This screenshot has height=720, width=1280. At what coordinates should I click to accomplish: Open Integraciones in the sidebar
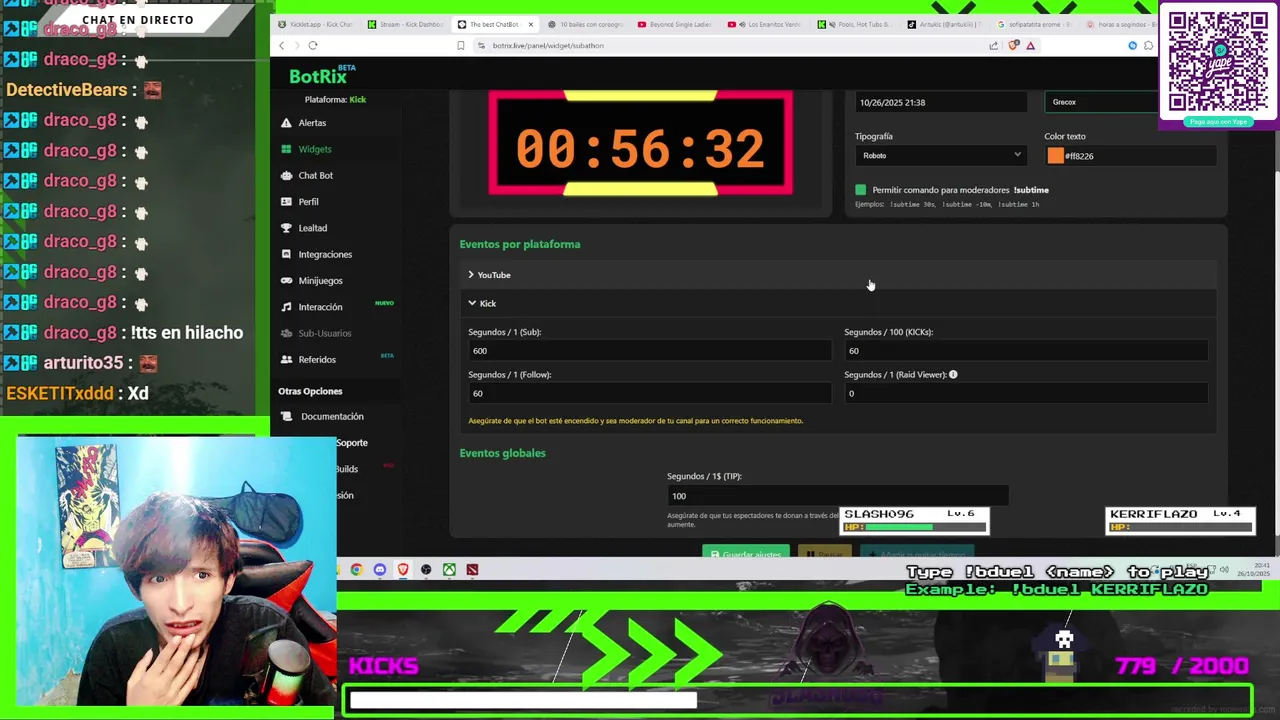click(x=325, y=254)
